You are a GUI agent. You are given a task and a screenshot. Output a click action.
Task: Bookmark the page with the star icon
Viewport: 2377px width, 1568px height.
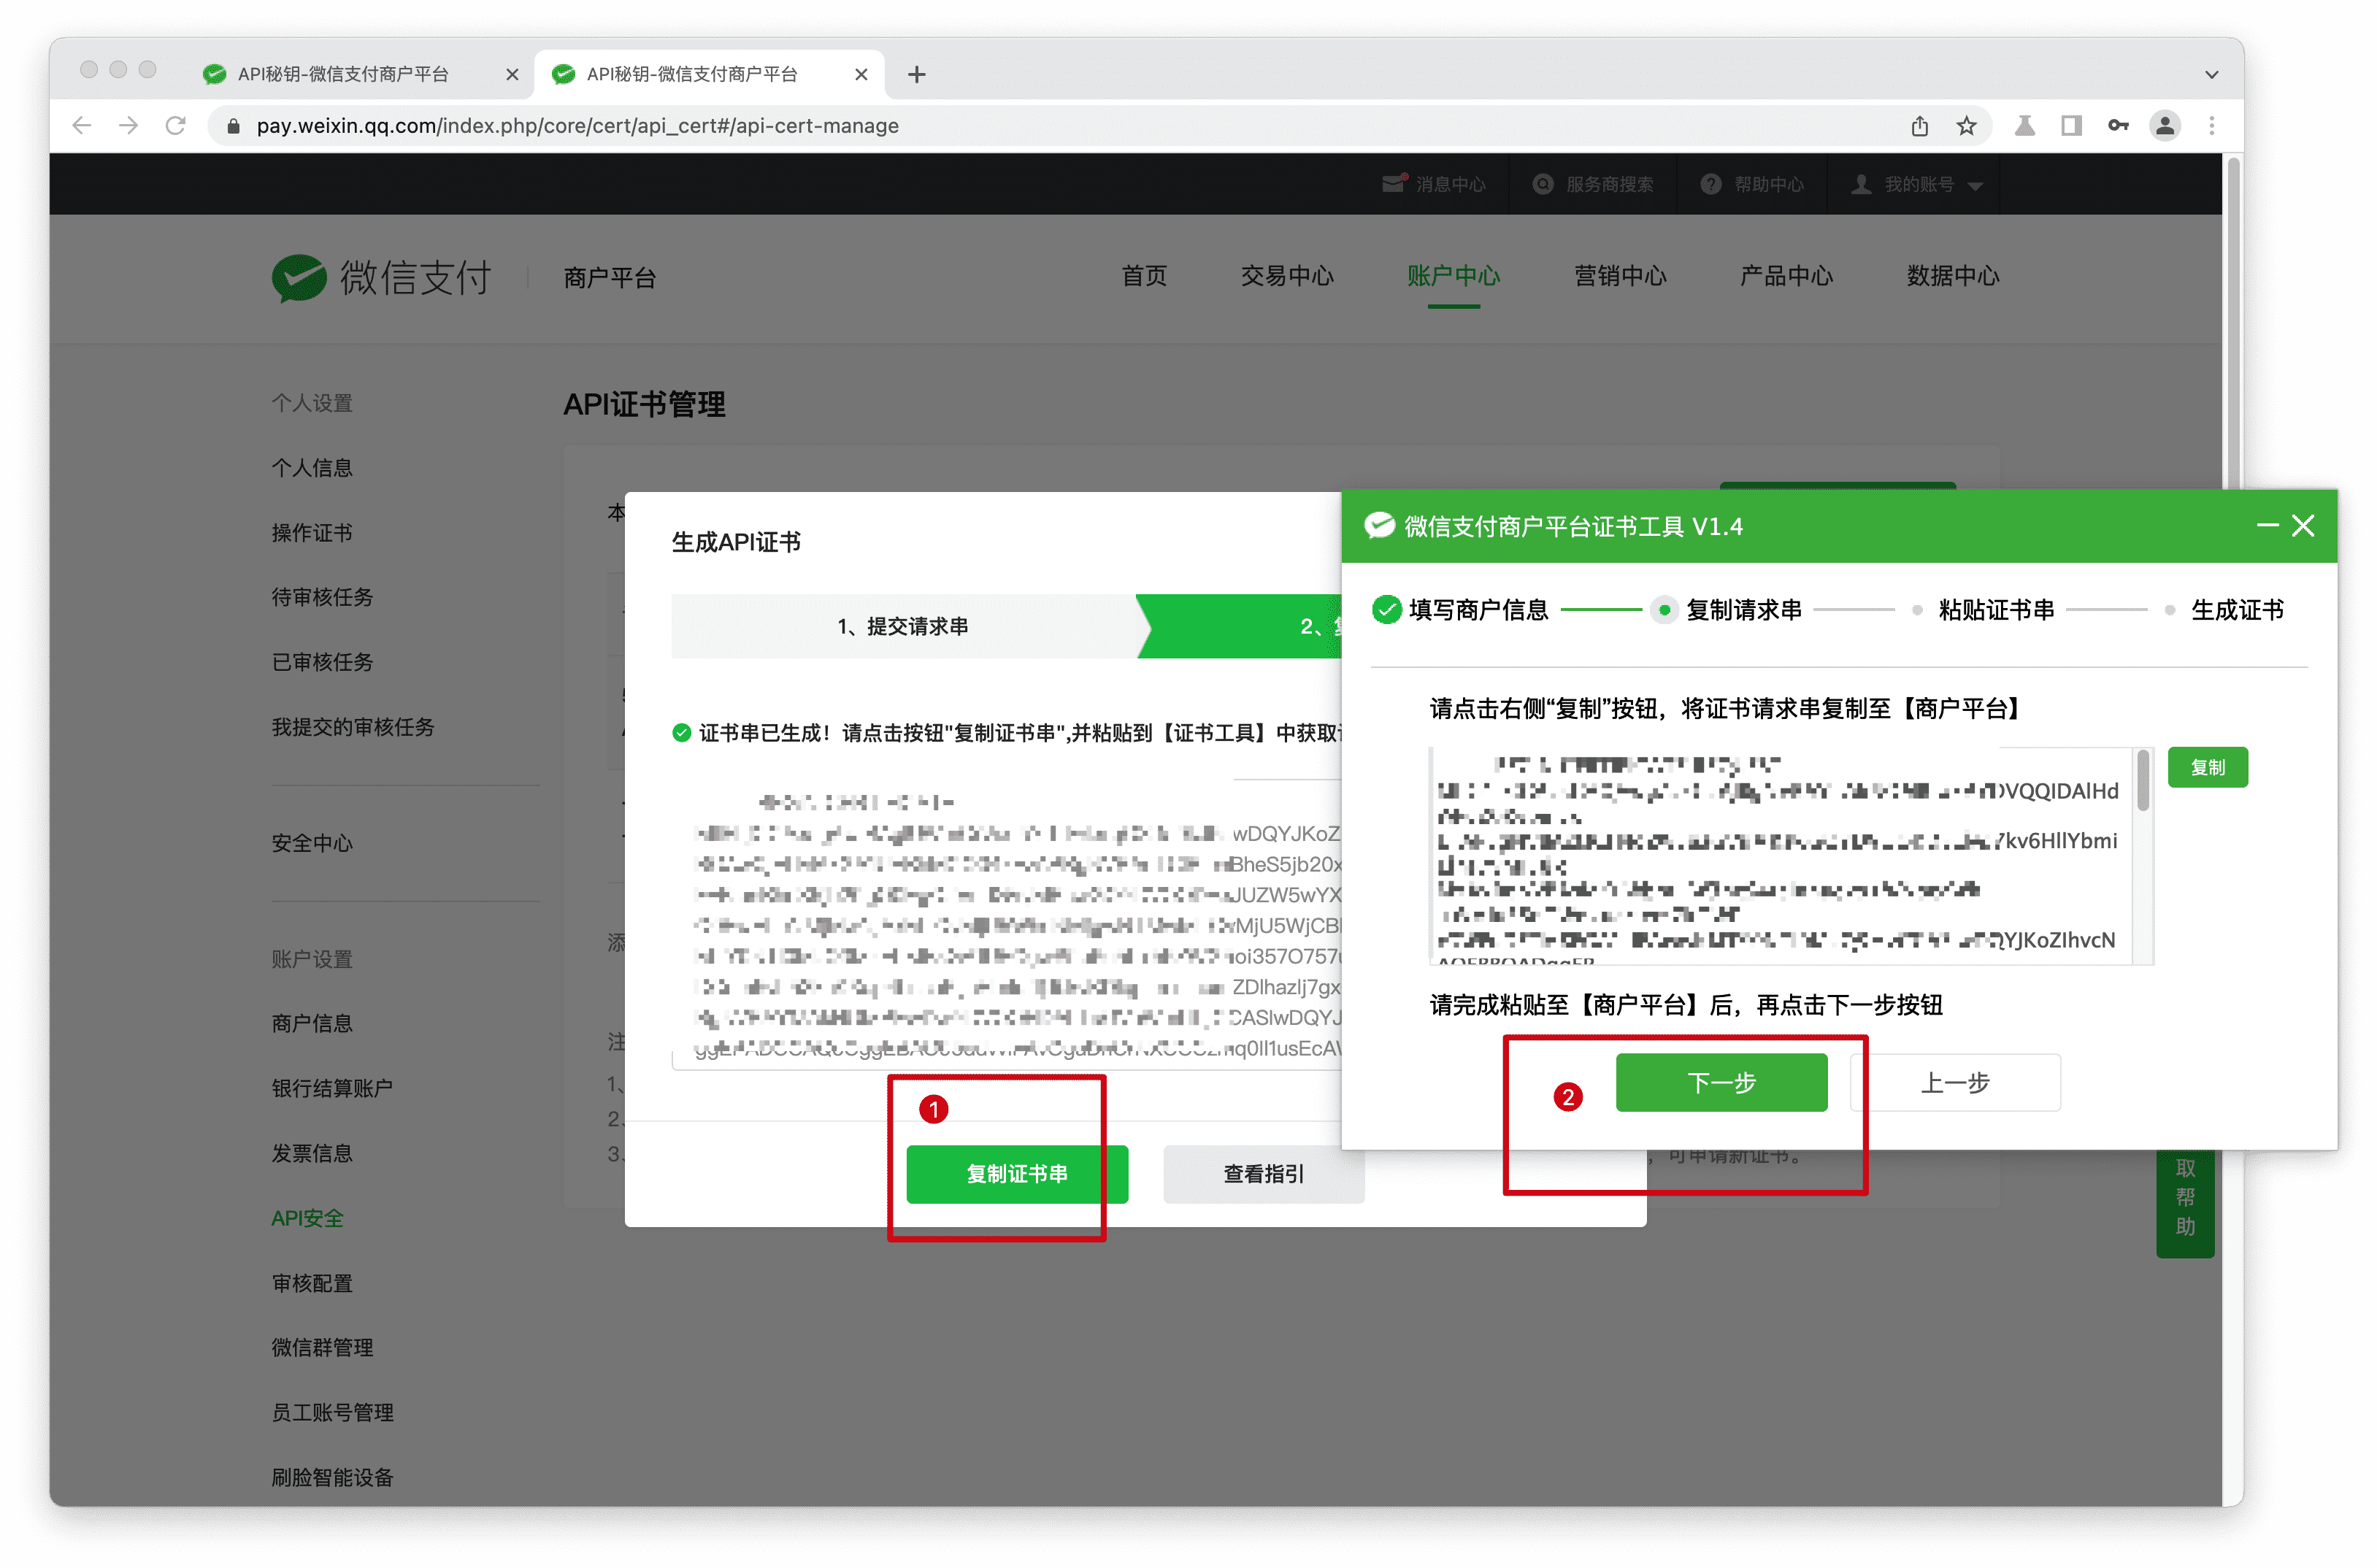coord(1967,126)
